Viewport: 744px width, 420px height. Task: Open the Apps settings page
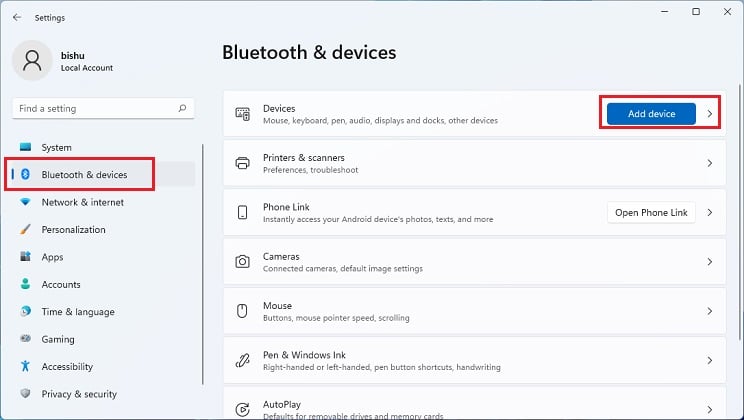103,257
